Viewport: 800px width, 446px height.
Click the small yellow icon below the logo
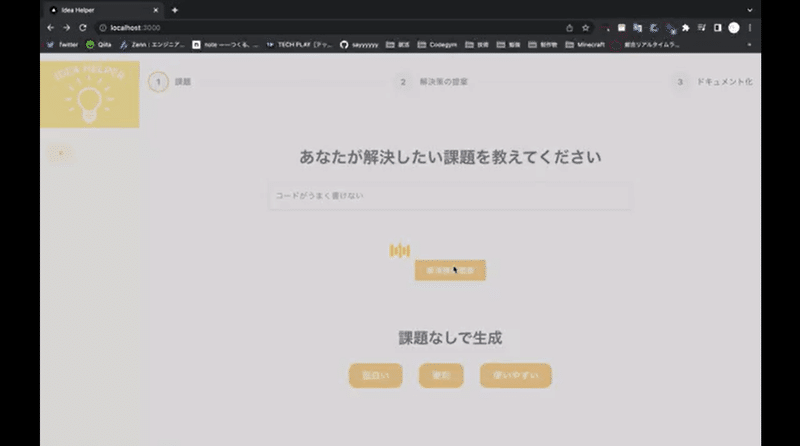(x=61, y=153)
